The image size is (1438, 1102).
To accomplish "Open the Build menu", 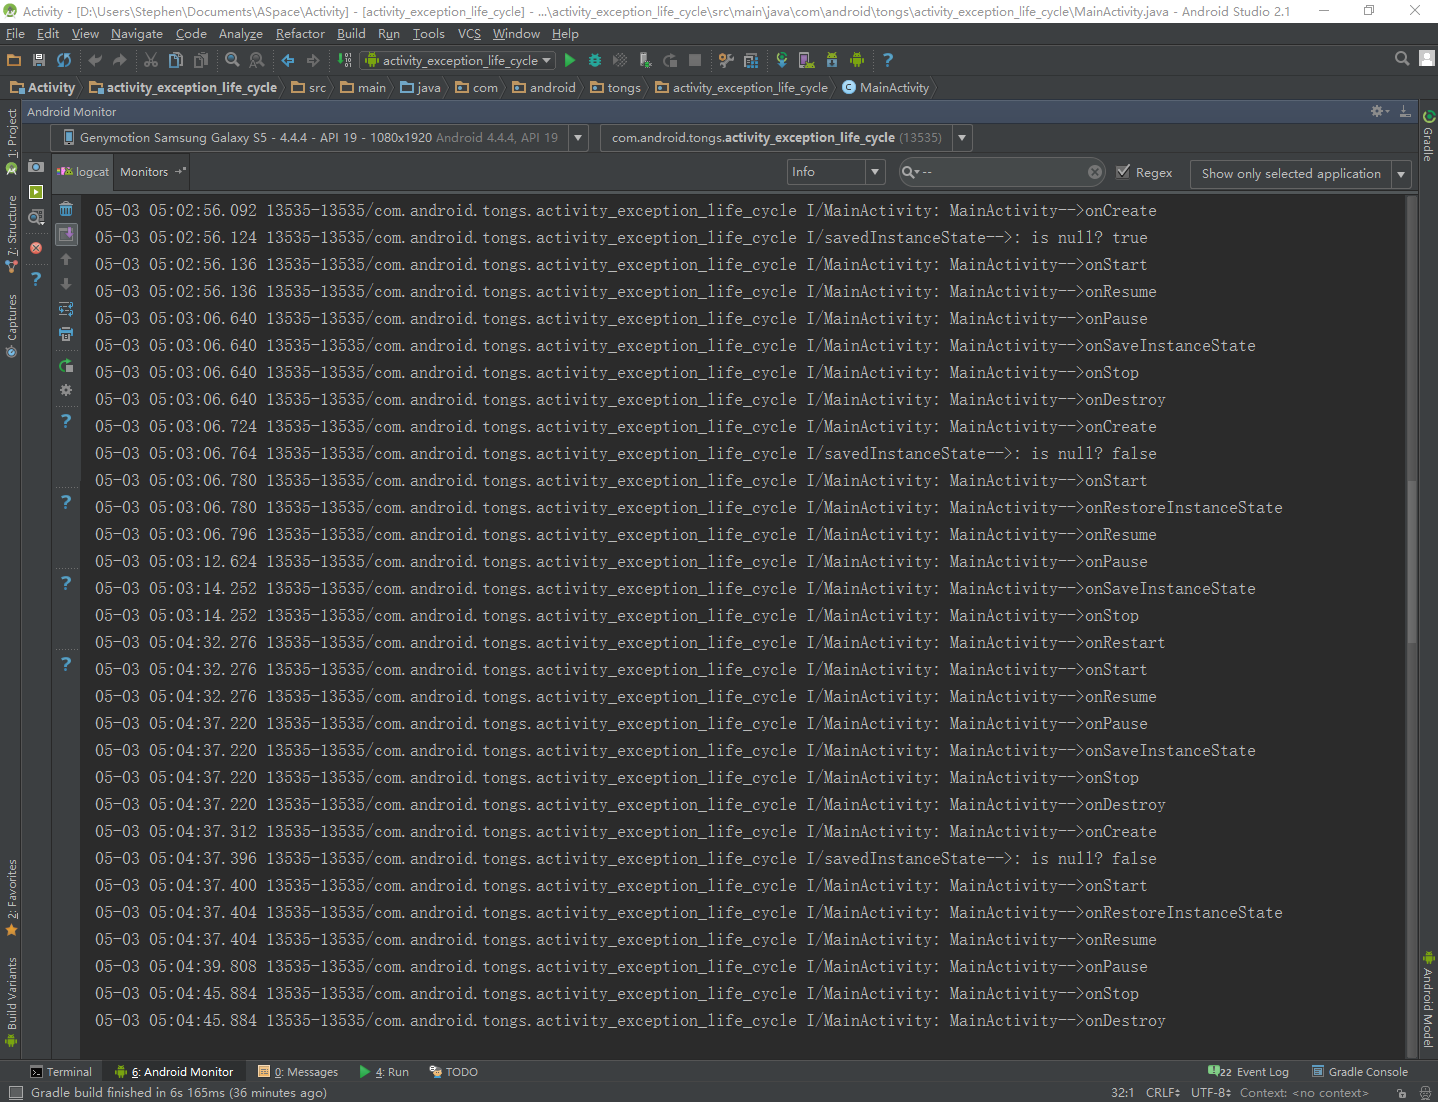I will tap(351, 34).
